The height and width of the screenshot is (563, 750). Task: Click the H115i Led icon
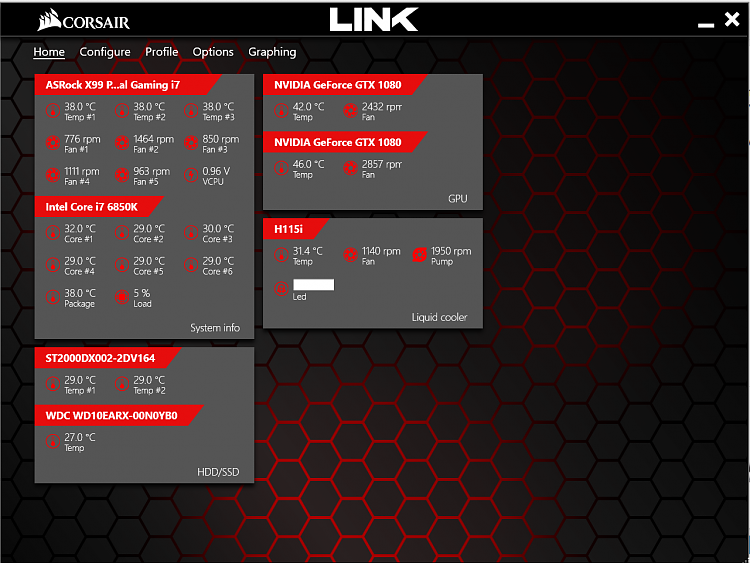point(281,289)
